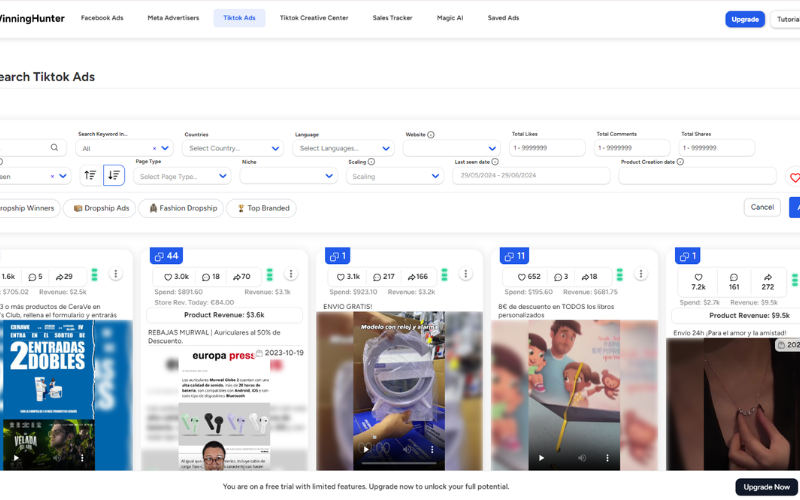Open the Facebook Ads tab

(x=102, y=18)
